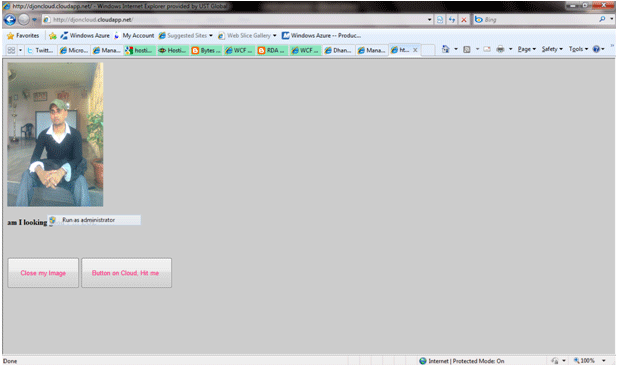This screenshot has width=619, height=365.
Task: Expand the address bar URL history dropdown
Action: click(x=430, y=19)
